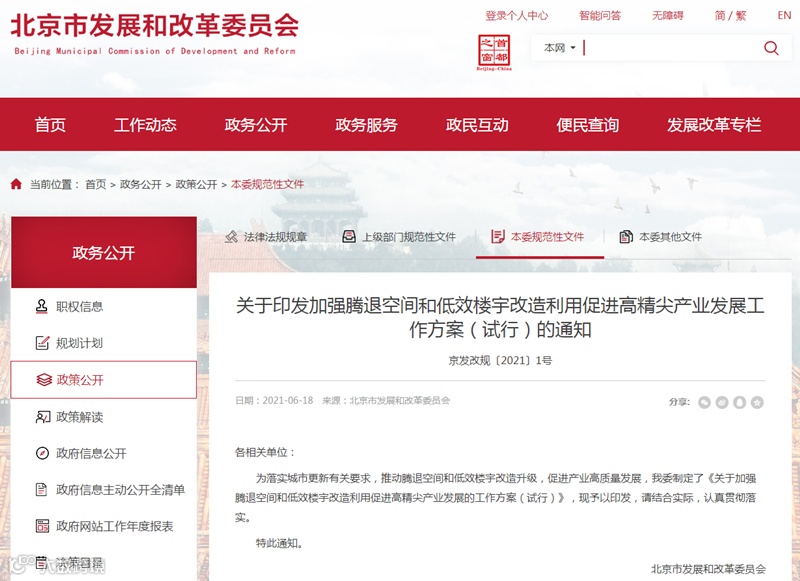Click the home icon in the breadcrumb
The image size is (800, 581).
tap(16, 184)
